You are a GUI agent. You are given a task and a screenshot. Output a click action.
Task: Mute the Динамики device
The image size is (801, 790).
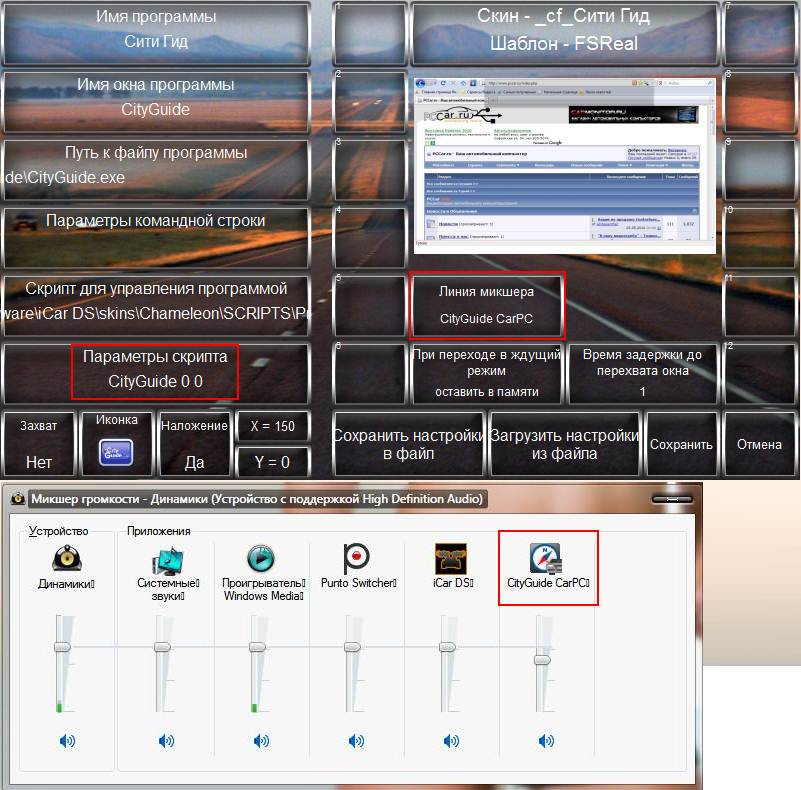click(x=67, y=740)
